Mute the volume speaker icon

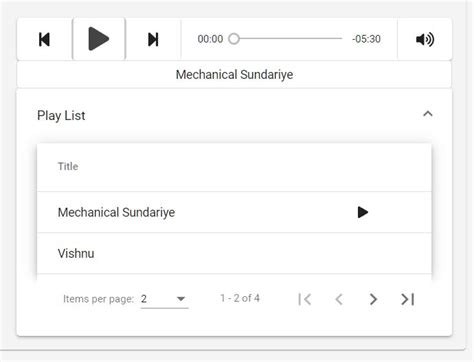click(x=425, y=39)
